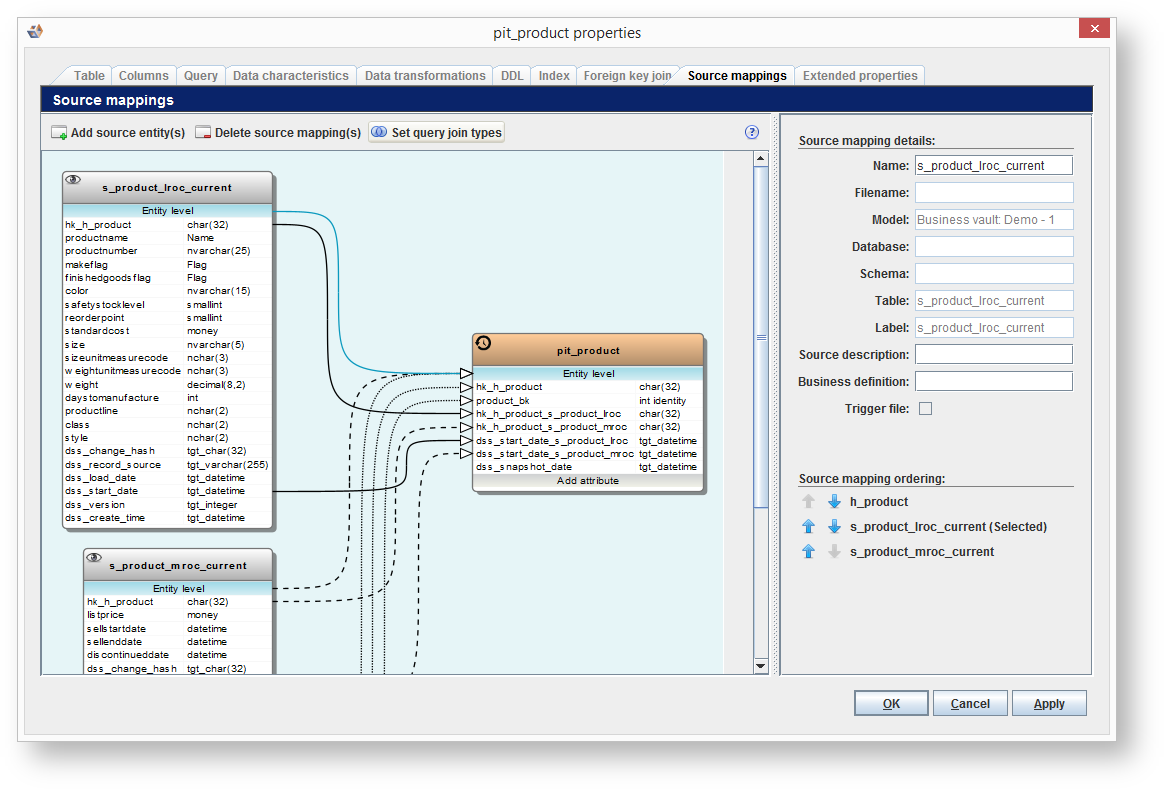This screenshot has height=790, width=1165.
Task: Open the Extended properties tab
Action: [859, 76]
